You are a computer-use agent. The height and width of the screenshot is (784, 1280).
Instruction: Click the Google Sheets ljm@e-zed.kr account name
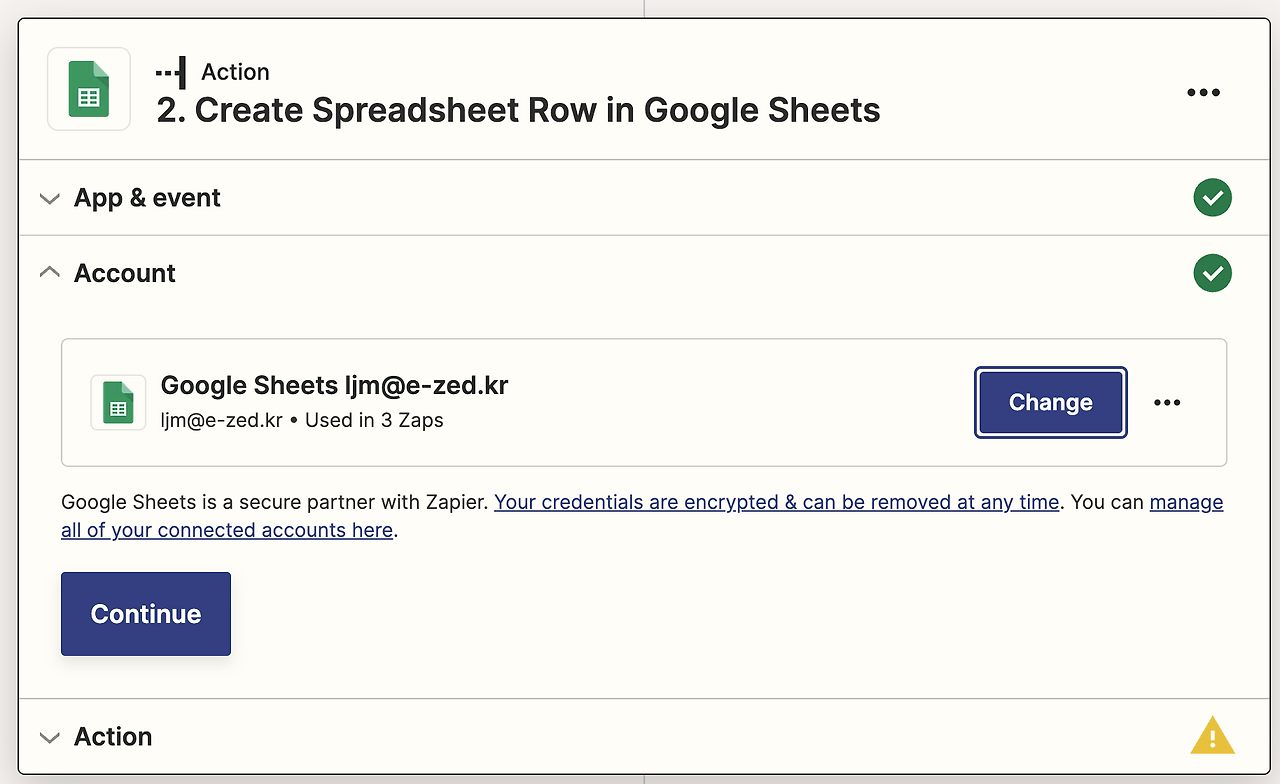pos(334,385)
